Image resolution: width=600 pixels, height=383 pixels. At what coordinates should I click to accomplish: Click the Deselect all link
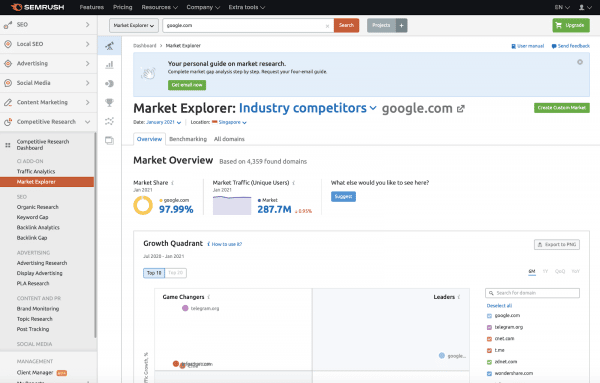[499, 306]
